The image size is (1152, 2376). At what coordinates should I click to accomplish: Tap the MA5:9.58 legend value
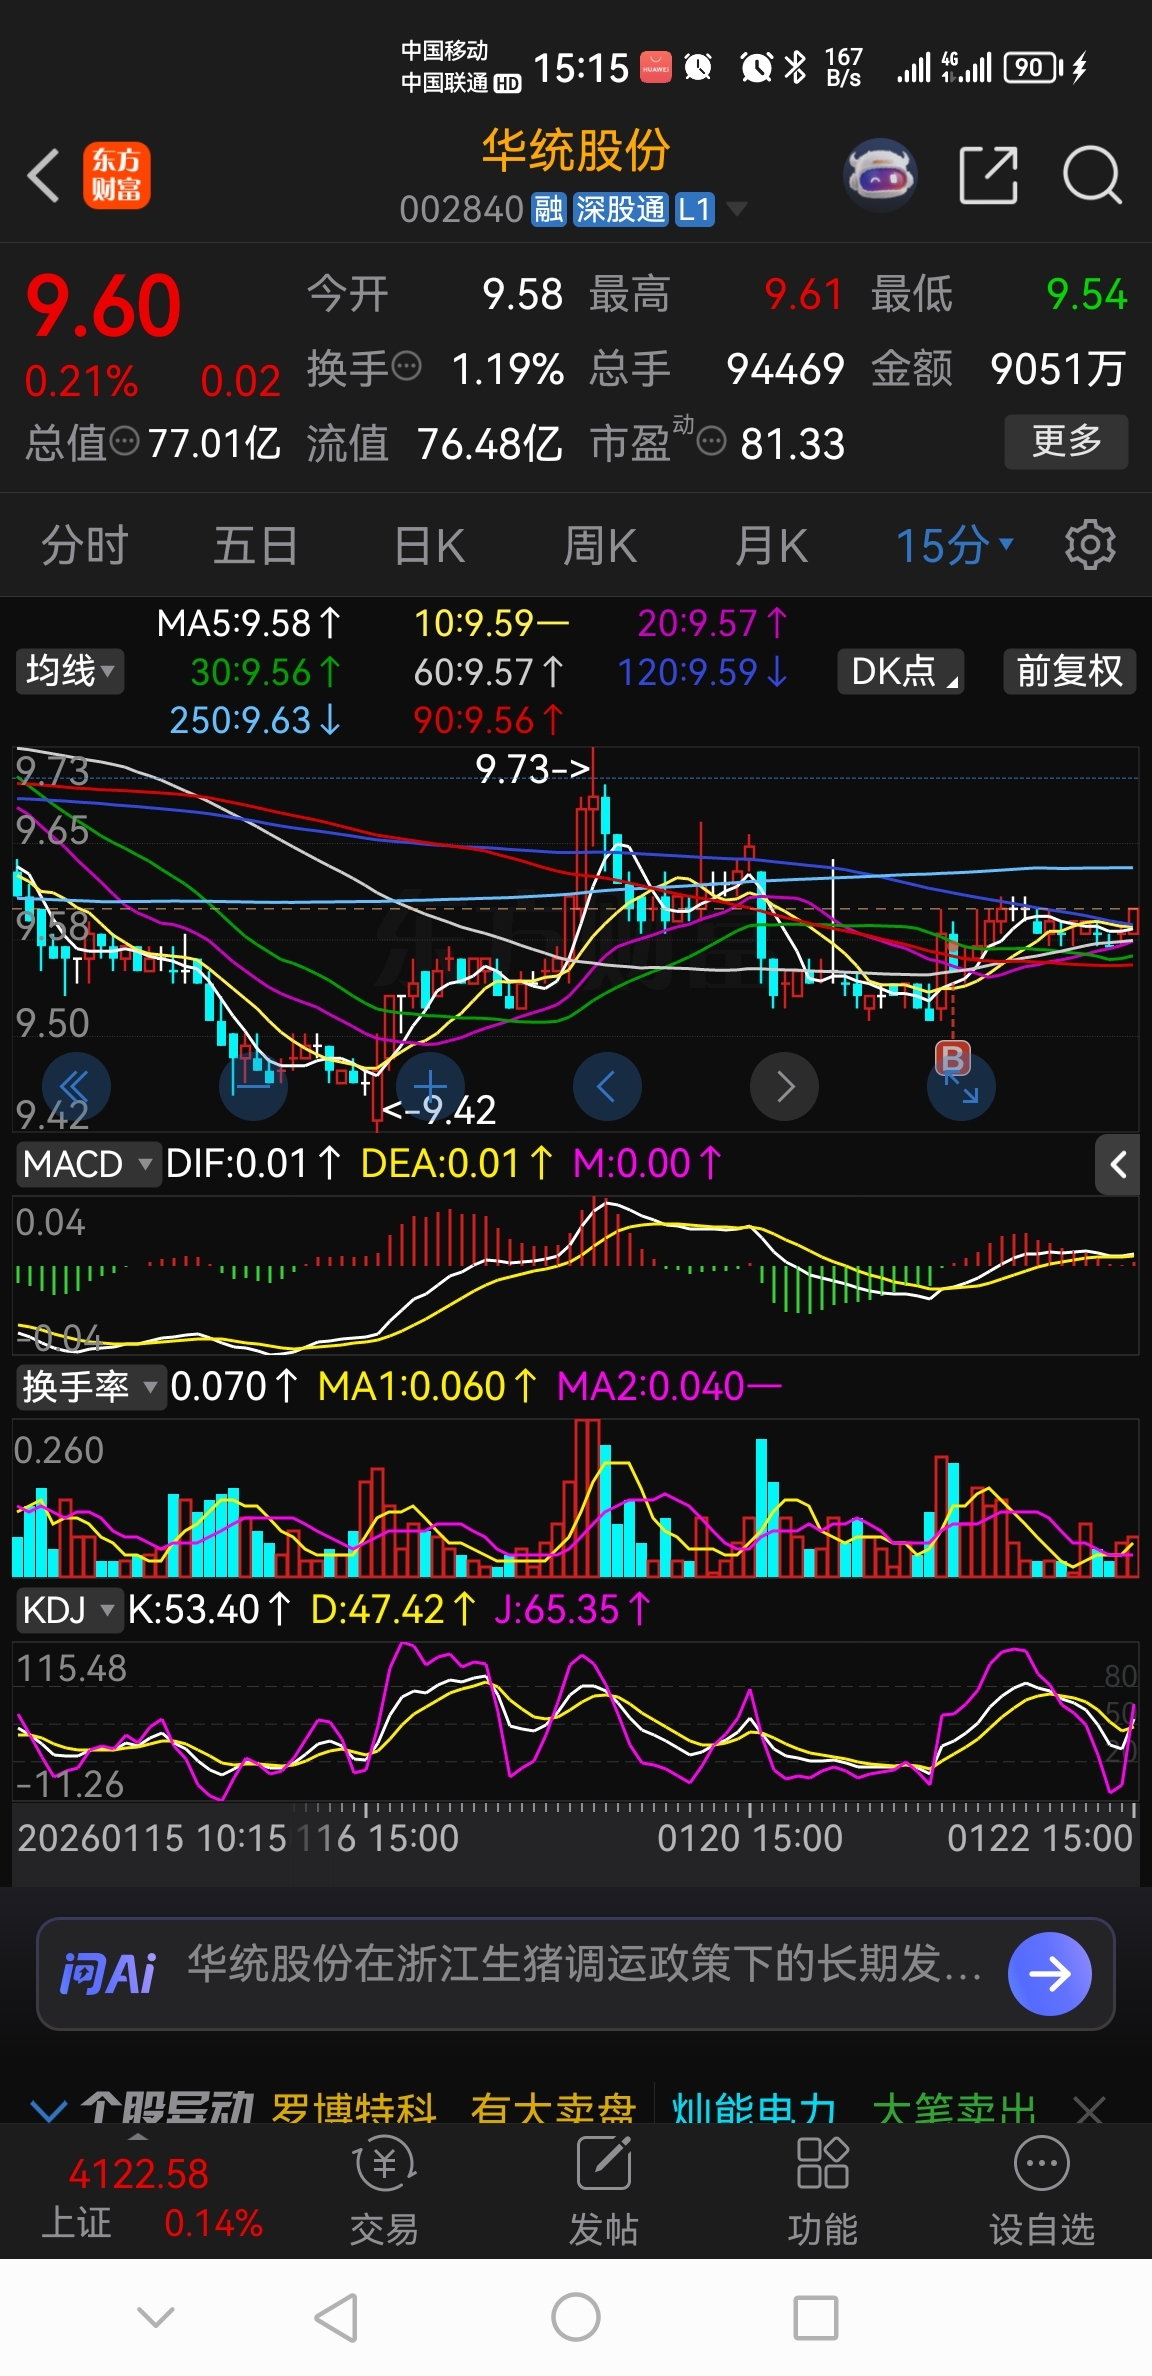click(x=249, y=624)
